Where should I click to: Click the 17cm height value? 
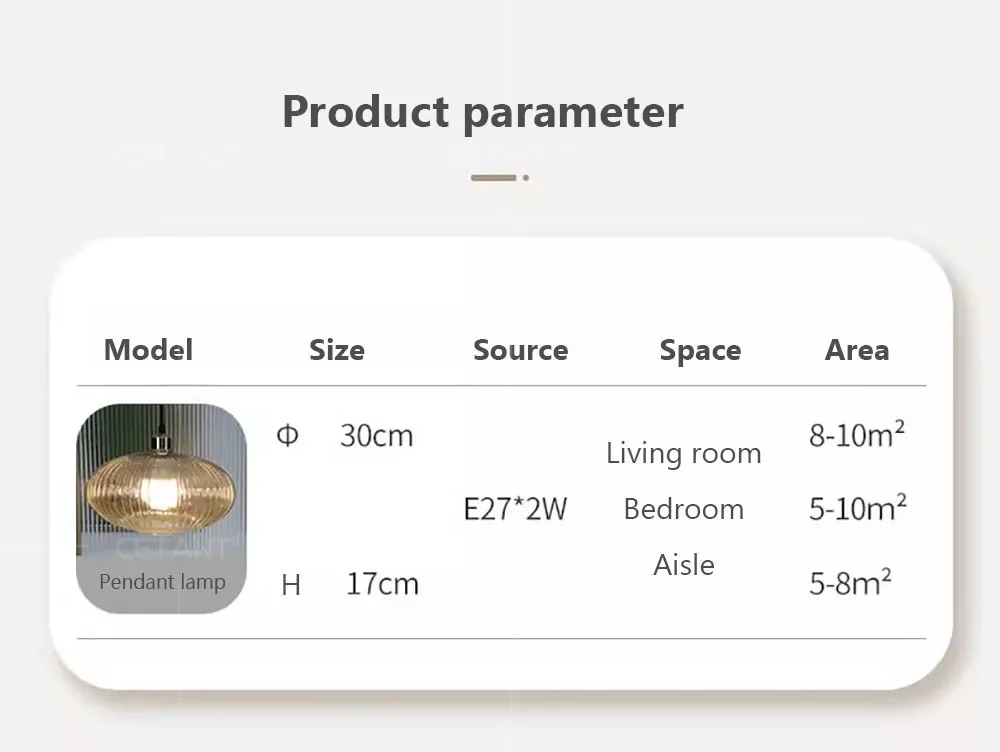[x=382, y=584]
